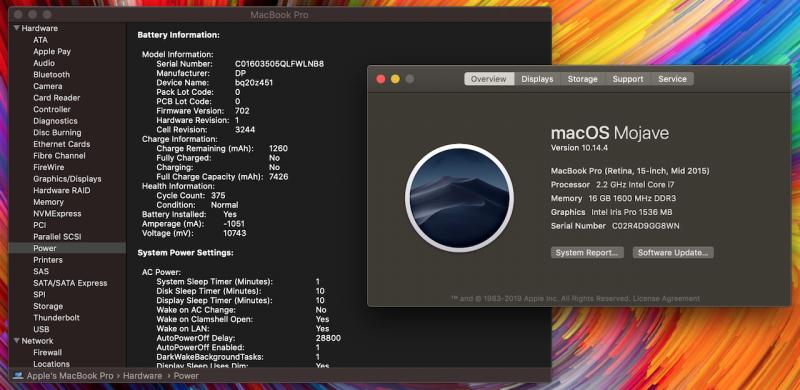Click the macOS Mojave desert logo
The height and width of the screenshot is (390, 800).
pos(460,198)
